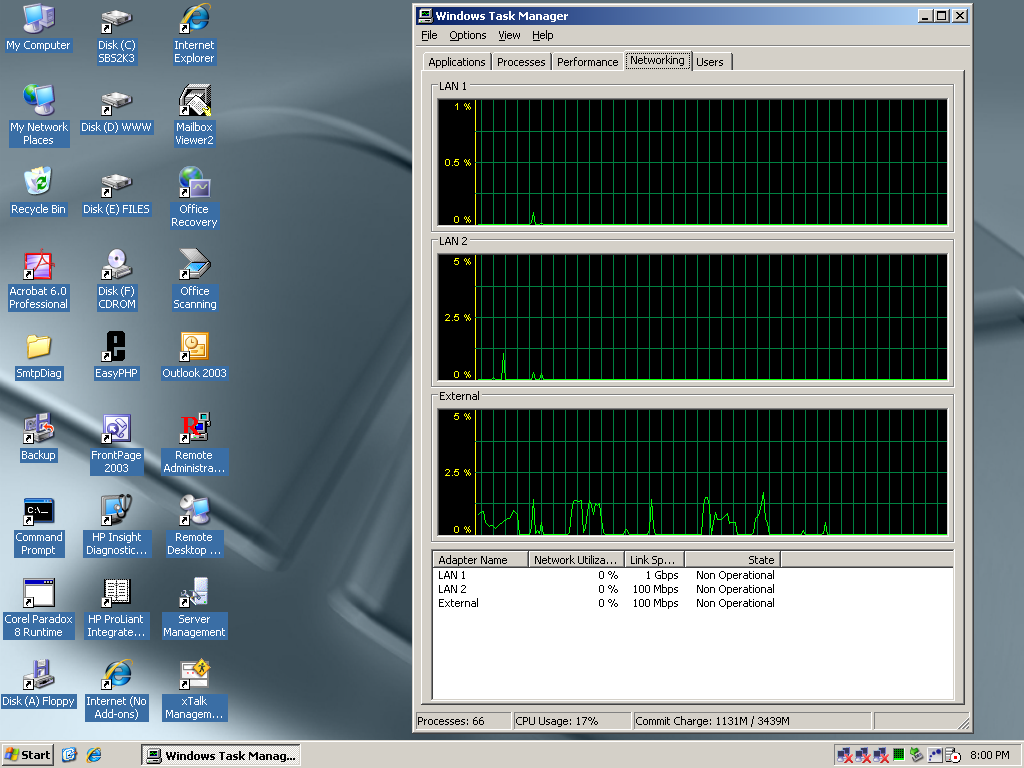Select the Remote Desktop shortcut icon
1024x768 pixels.
pyautogui.click(x=194, y=526)
